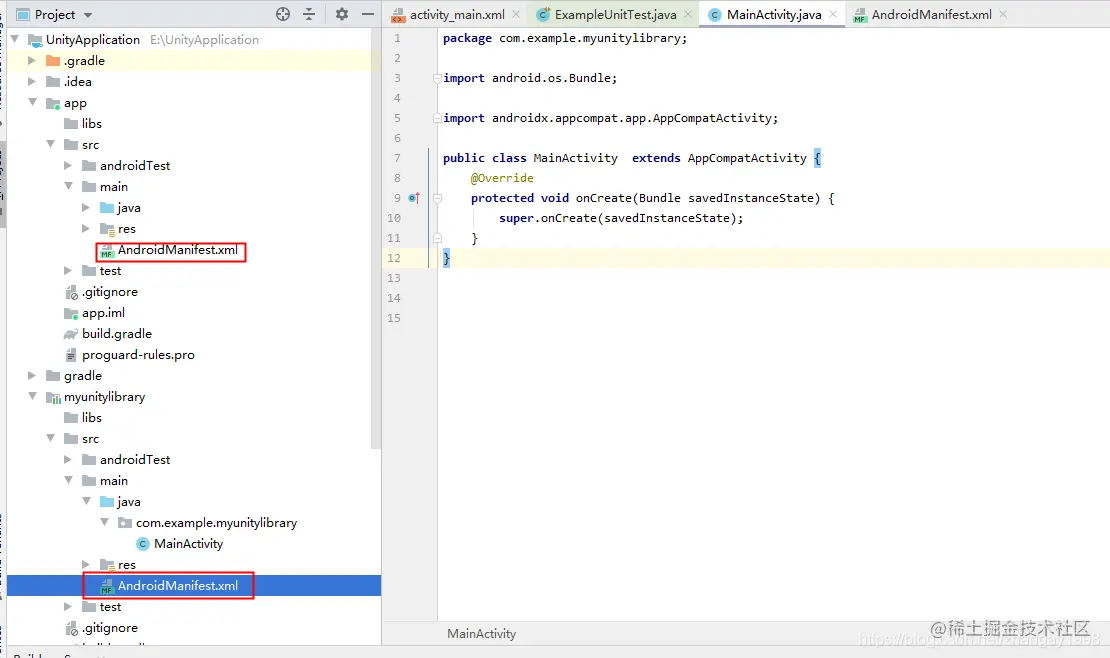Collapse the src folder under app
The image size is (1110, 658).
(x=50, y=144)
